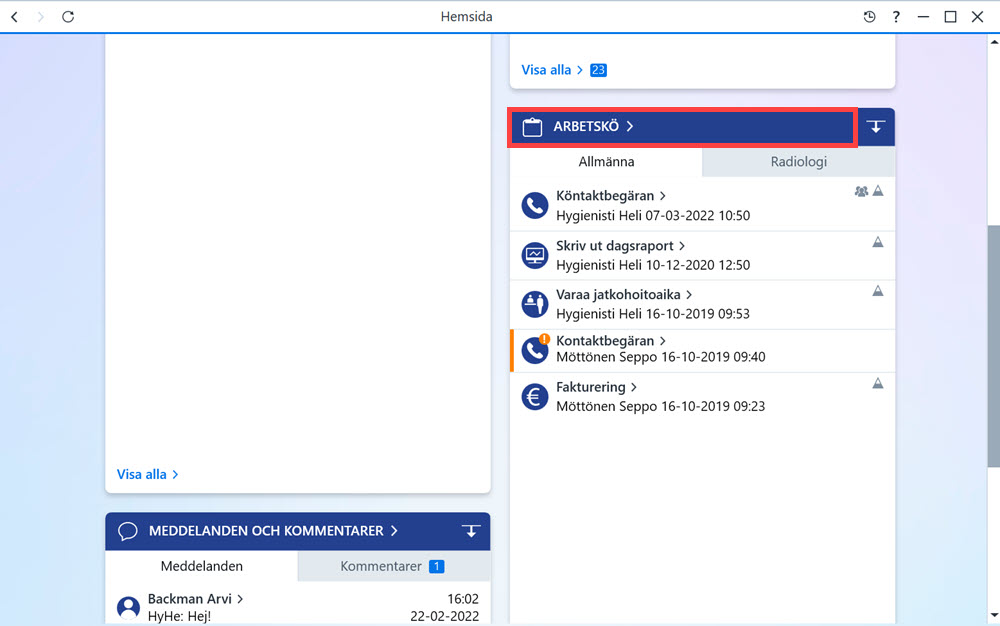Switch to the Radiologi tab

[798, 162]
